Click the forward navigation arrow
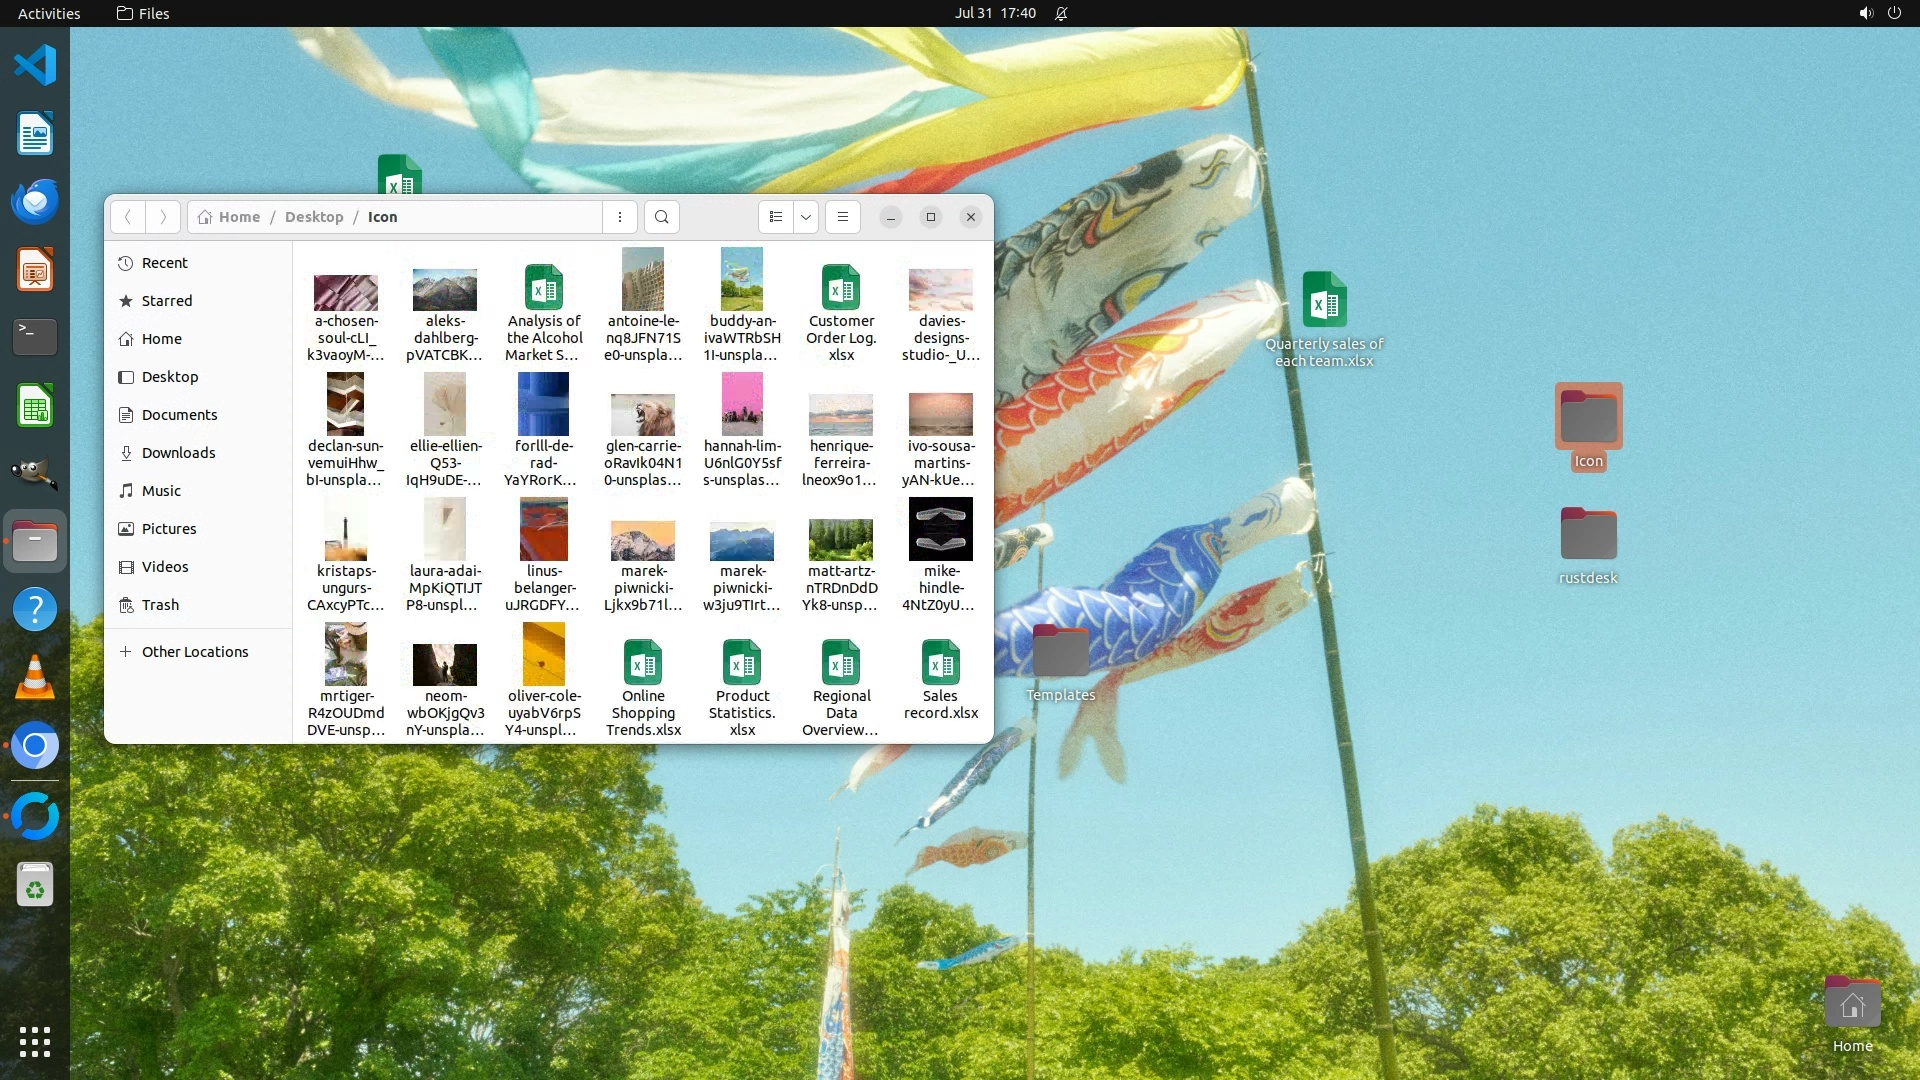The width and height of the screenshot is (1920, 1080). [x=163, y=217]
